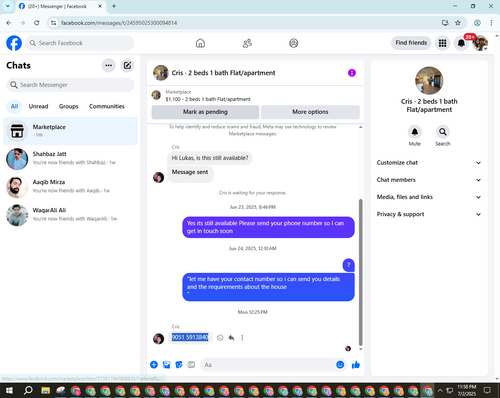Open the Windows Start menu
Screen dimensions: 500x398
9,390
